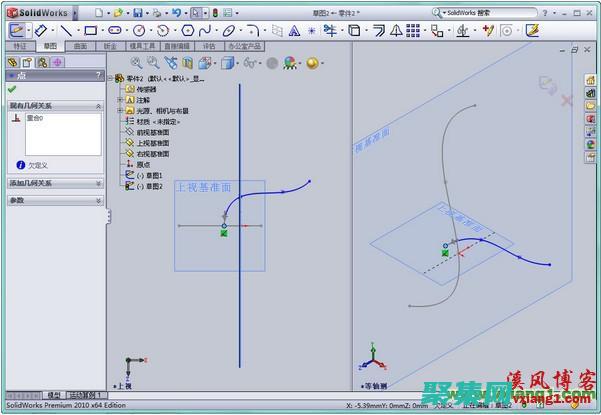Click the help question mark in 点 panel
This screenshot has height=415, width=601.
point(97,76)
